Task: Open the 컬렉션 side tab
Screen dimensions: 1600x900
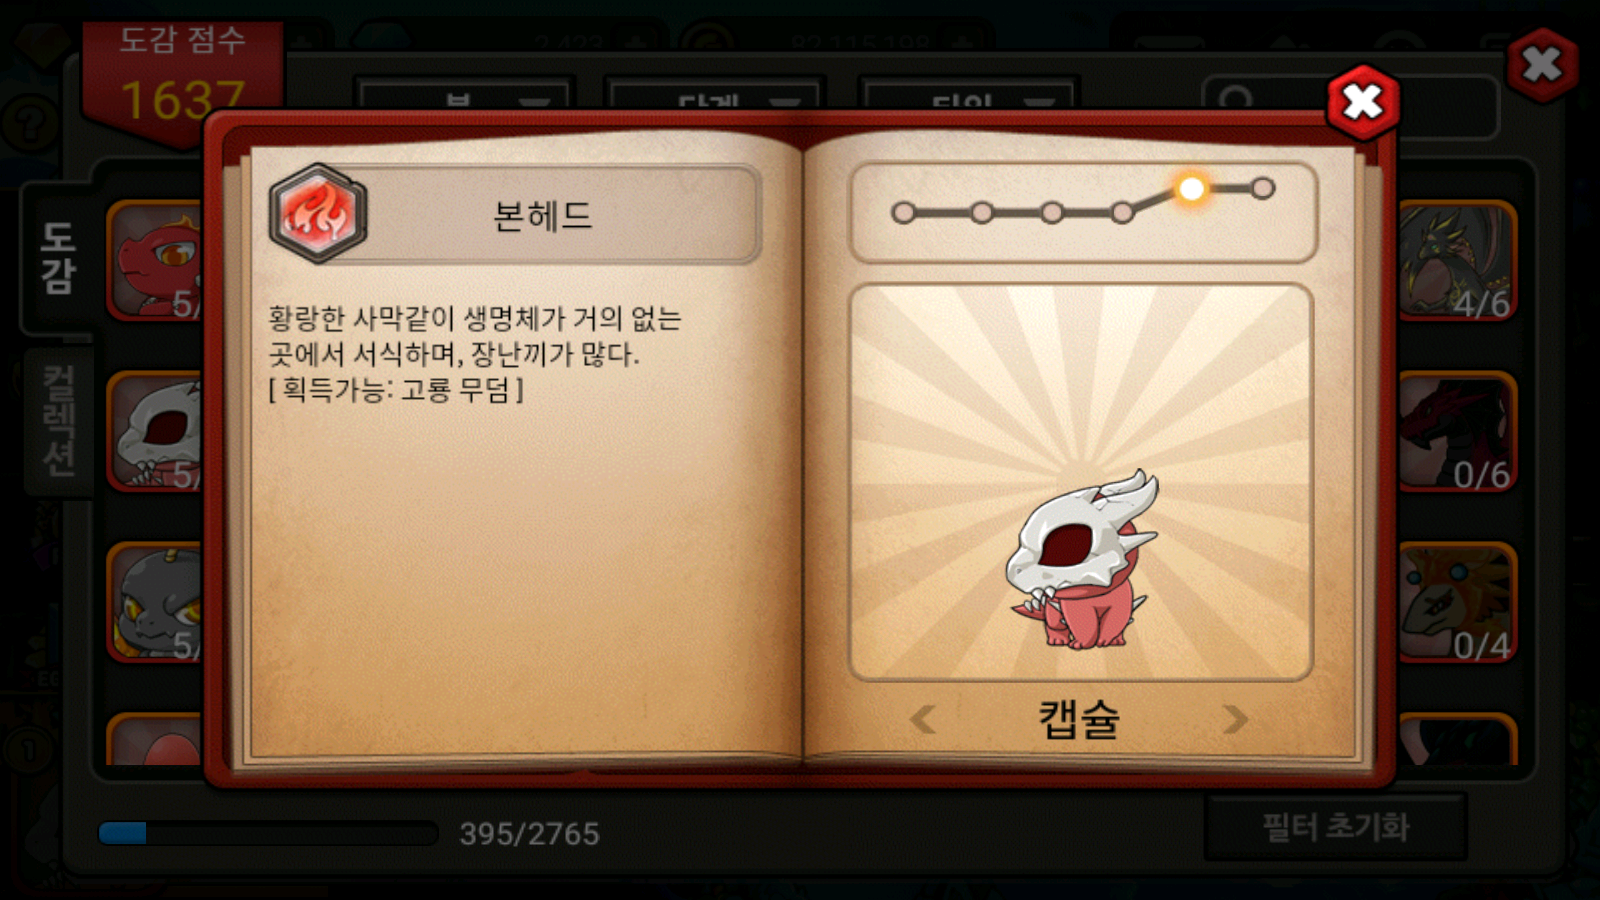Action: pyautogui.click(x=58, y=420)
